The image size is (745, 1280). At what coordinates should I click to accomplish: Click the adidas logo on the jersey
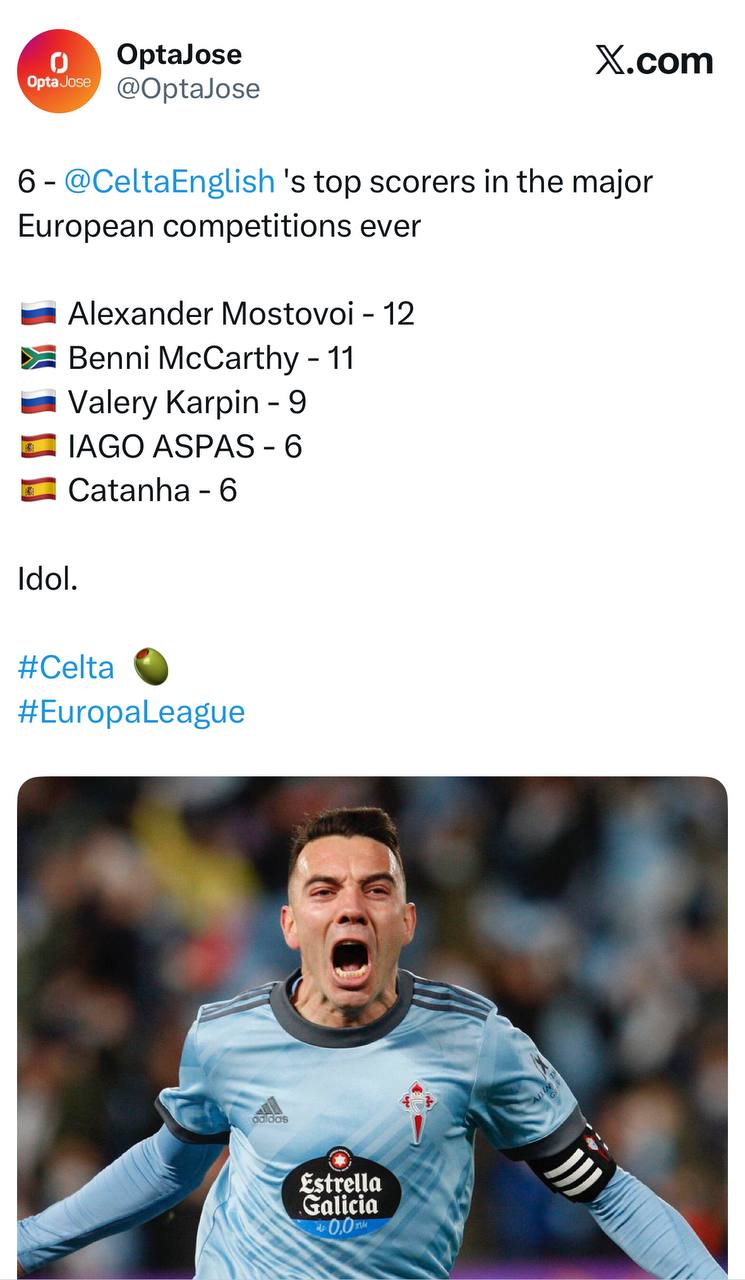point(270,1110)
